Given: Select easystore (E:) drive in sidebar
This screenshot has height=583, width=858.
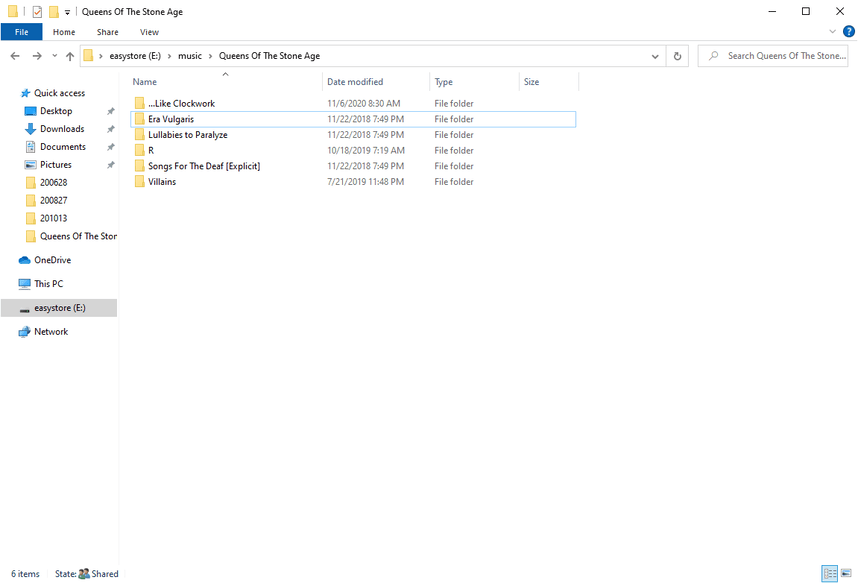Looking at the screenshot, I should click(59, 308).
